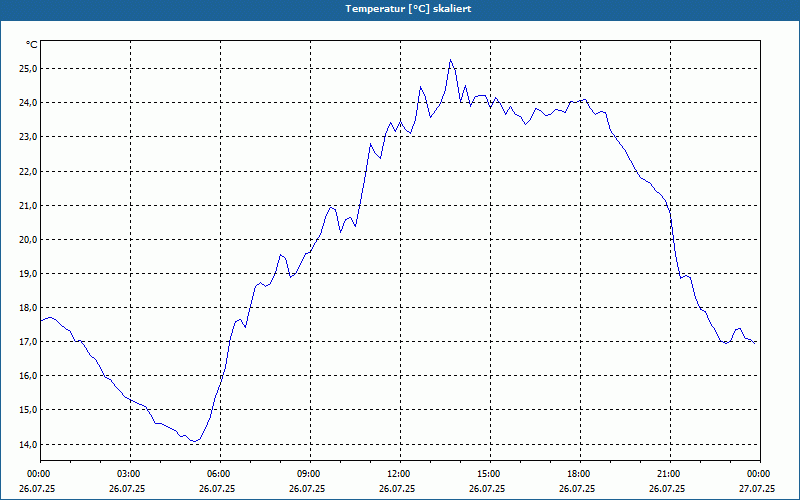
Task: Click the '00:00' time label above 27.07.25
Action: (758, 474)
